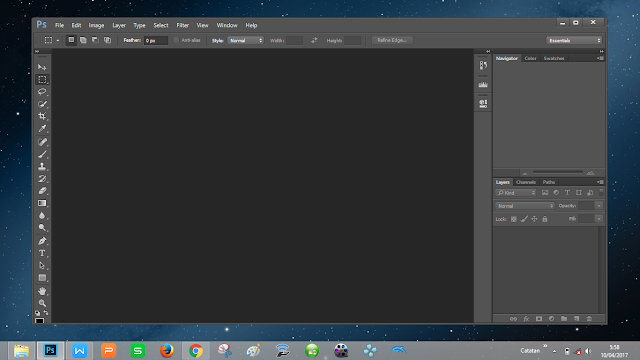Toggle pixel layer filter
Screen dimensions: 640x360
[x=545, y=193]
